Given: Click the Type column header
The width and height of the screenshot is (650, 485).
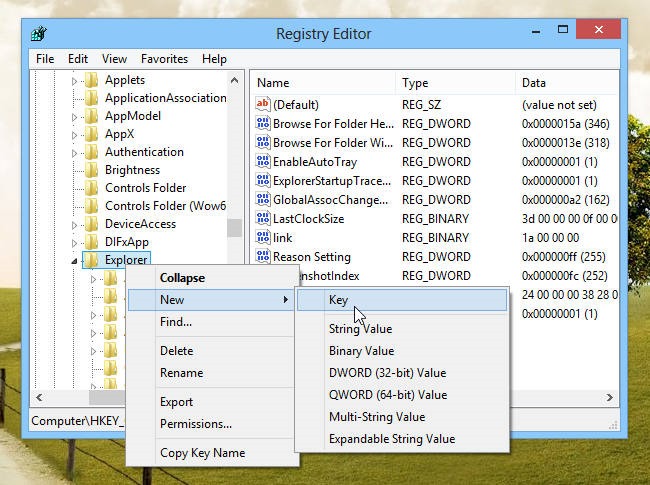Looking at the screenshot, I should tap(455, 83).
